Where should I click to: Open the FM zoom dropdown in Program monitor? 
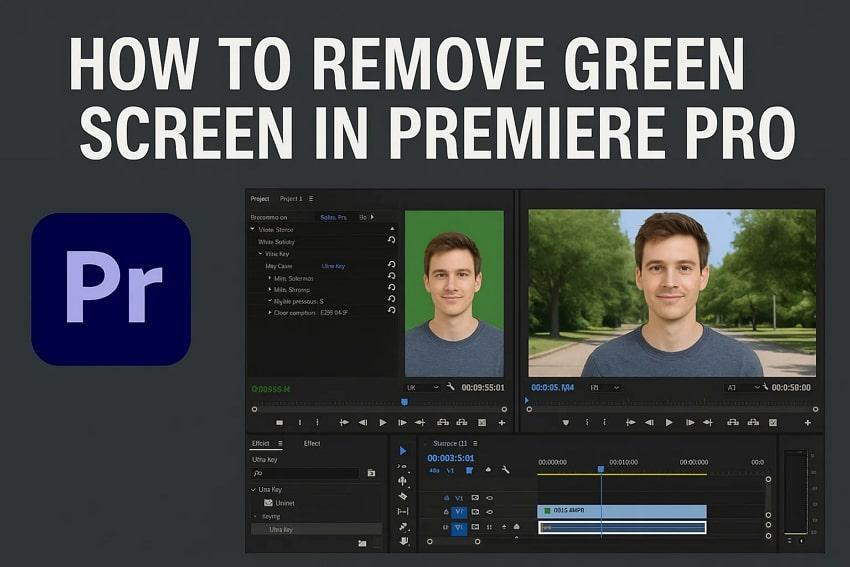point(604,388)
